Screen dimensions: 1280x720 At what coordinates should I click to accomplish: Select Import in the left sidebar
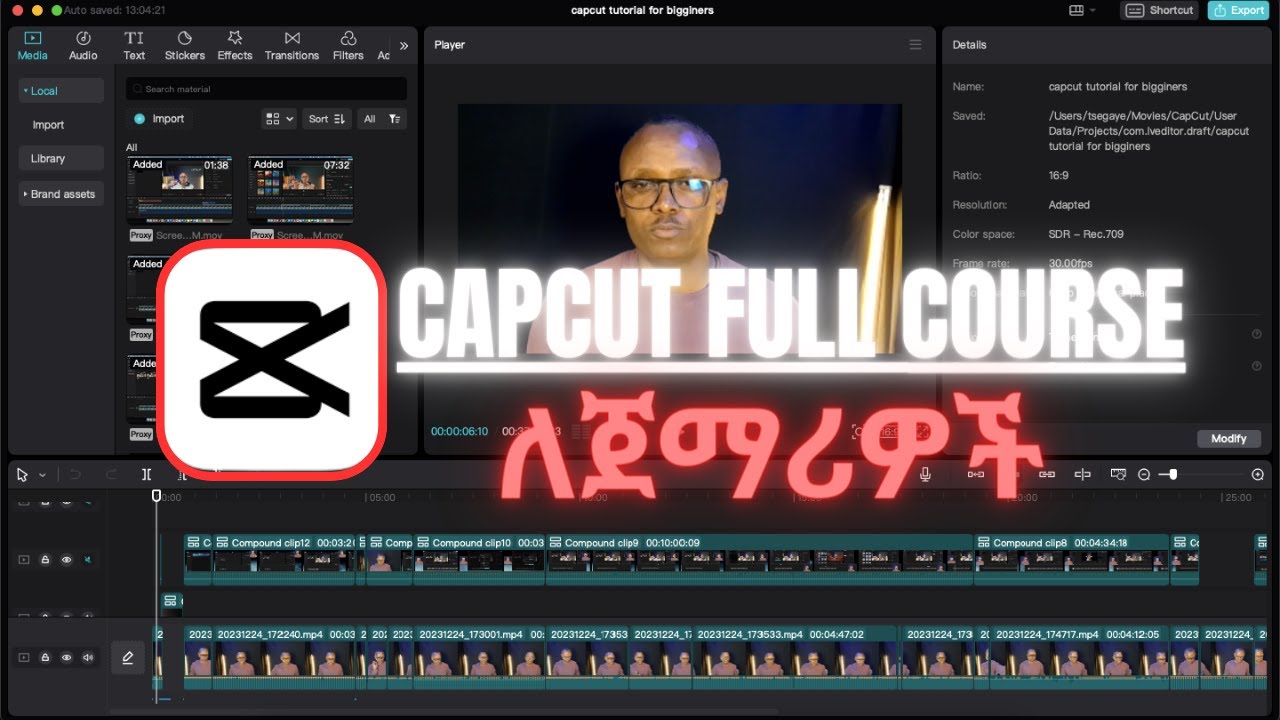click(x=48, y=125)
